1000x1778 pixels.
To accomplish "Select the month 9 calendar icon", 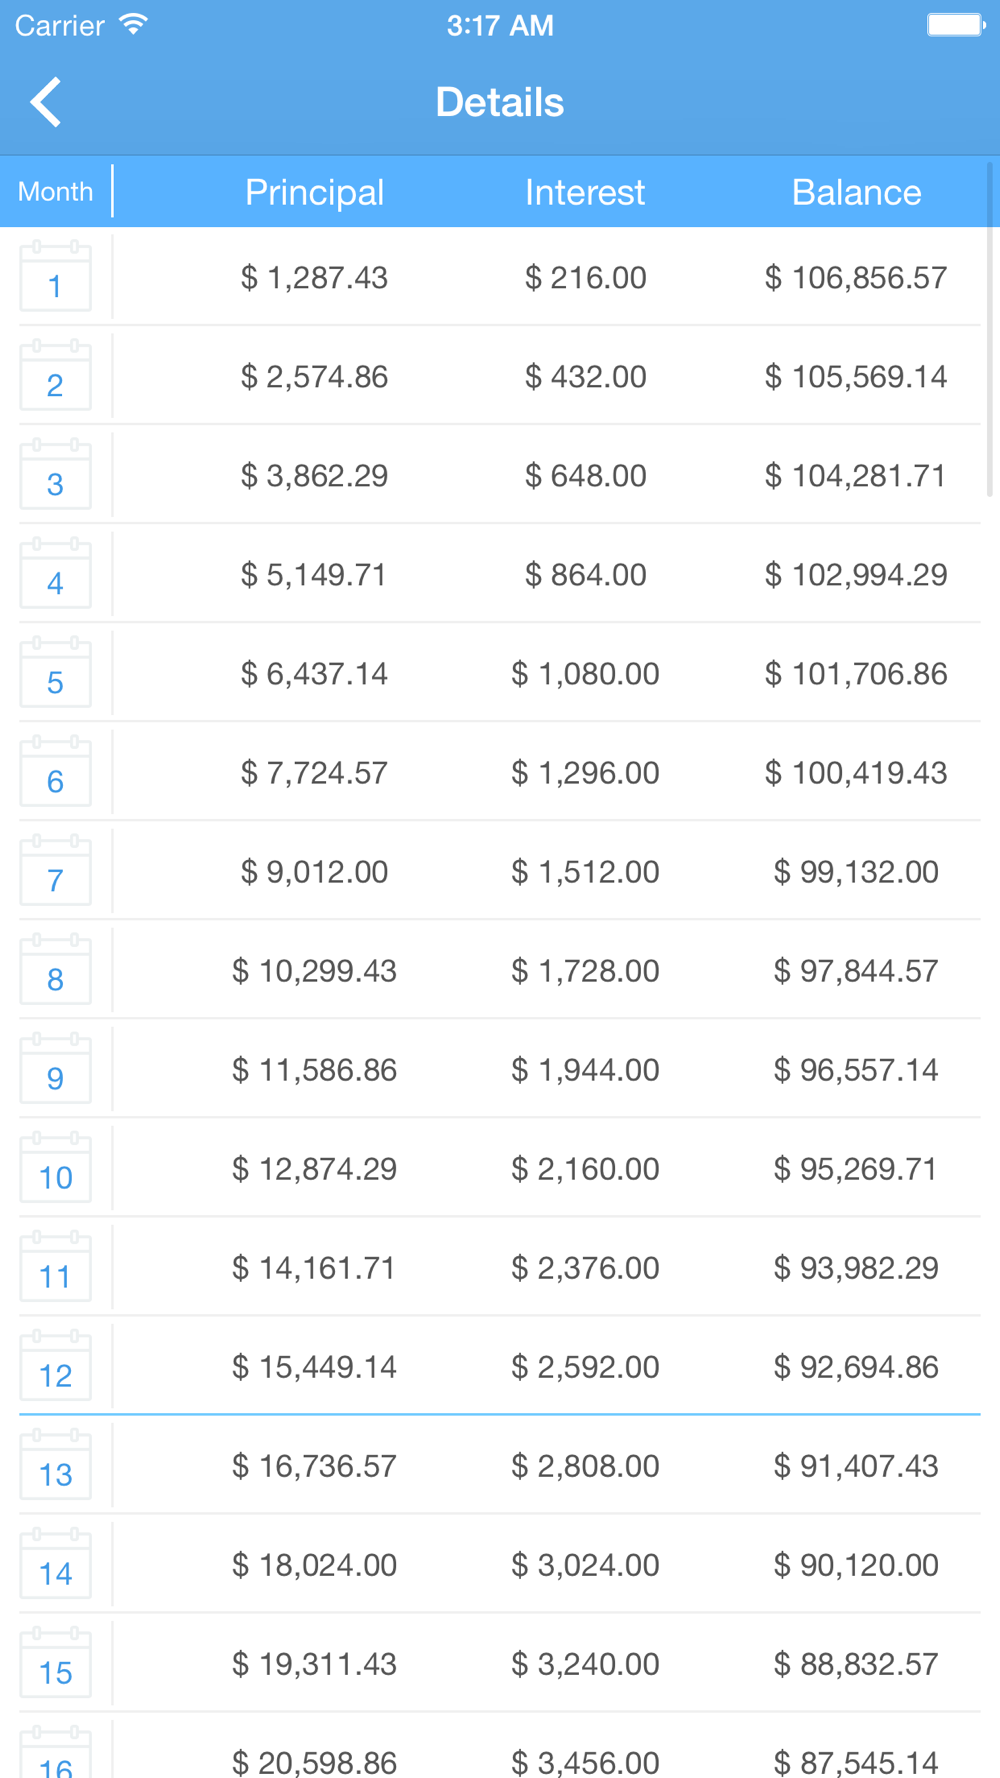I will tap(56, 1069).
